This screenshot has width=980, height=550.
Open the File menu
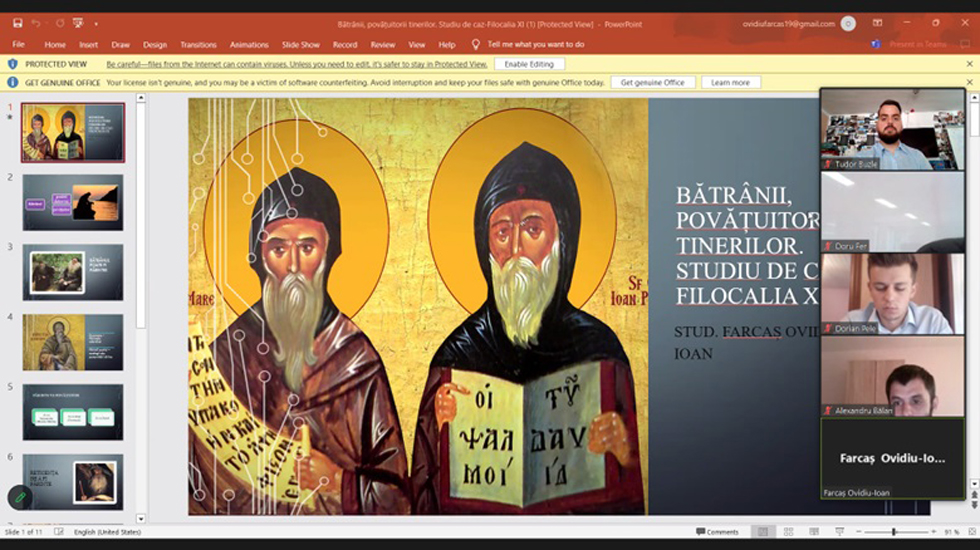coord(19,44)
